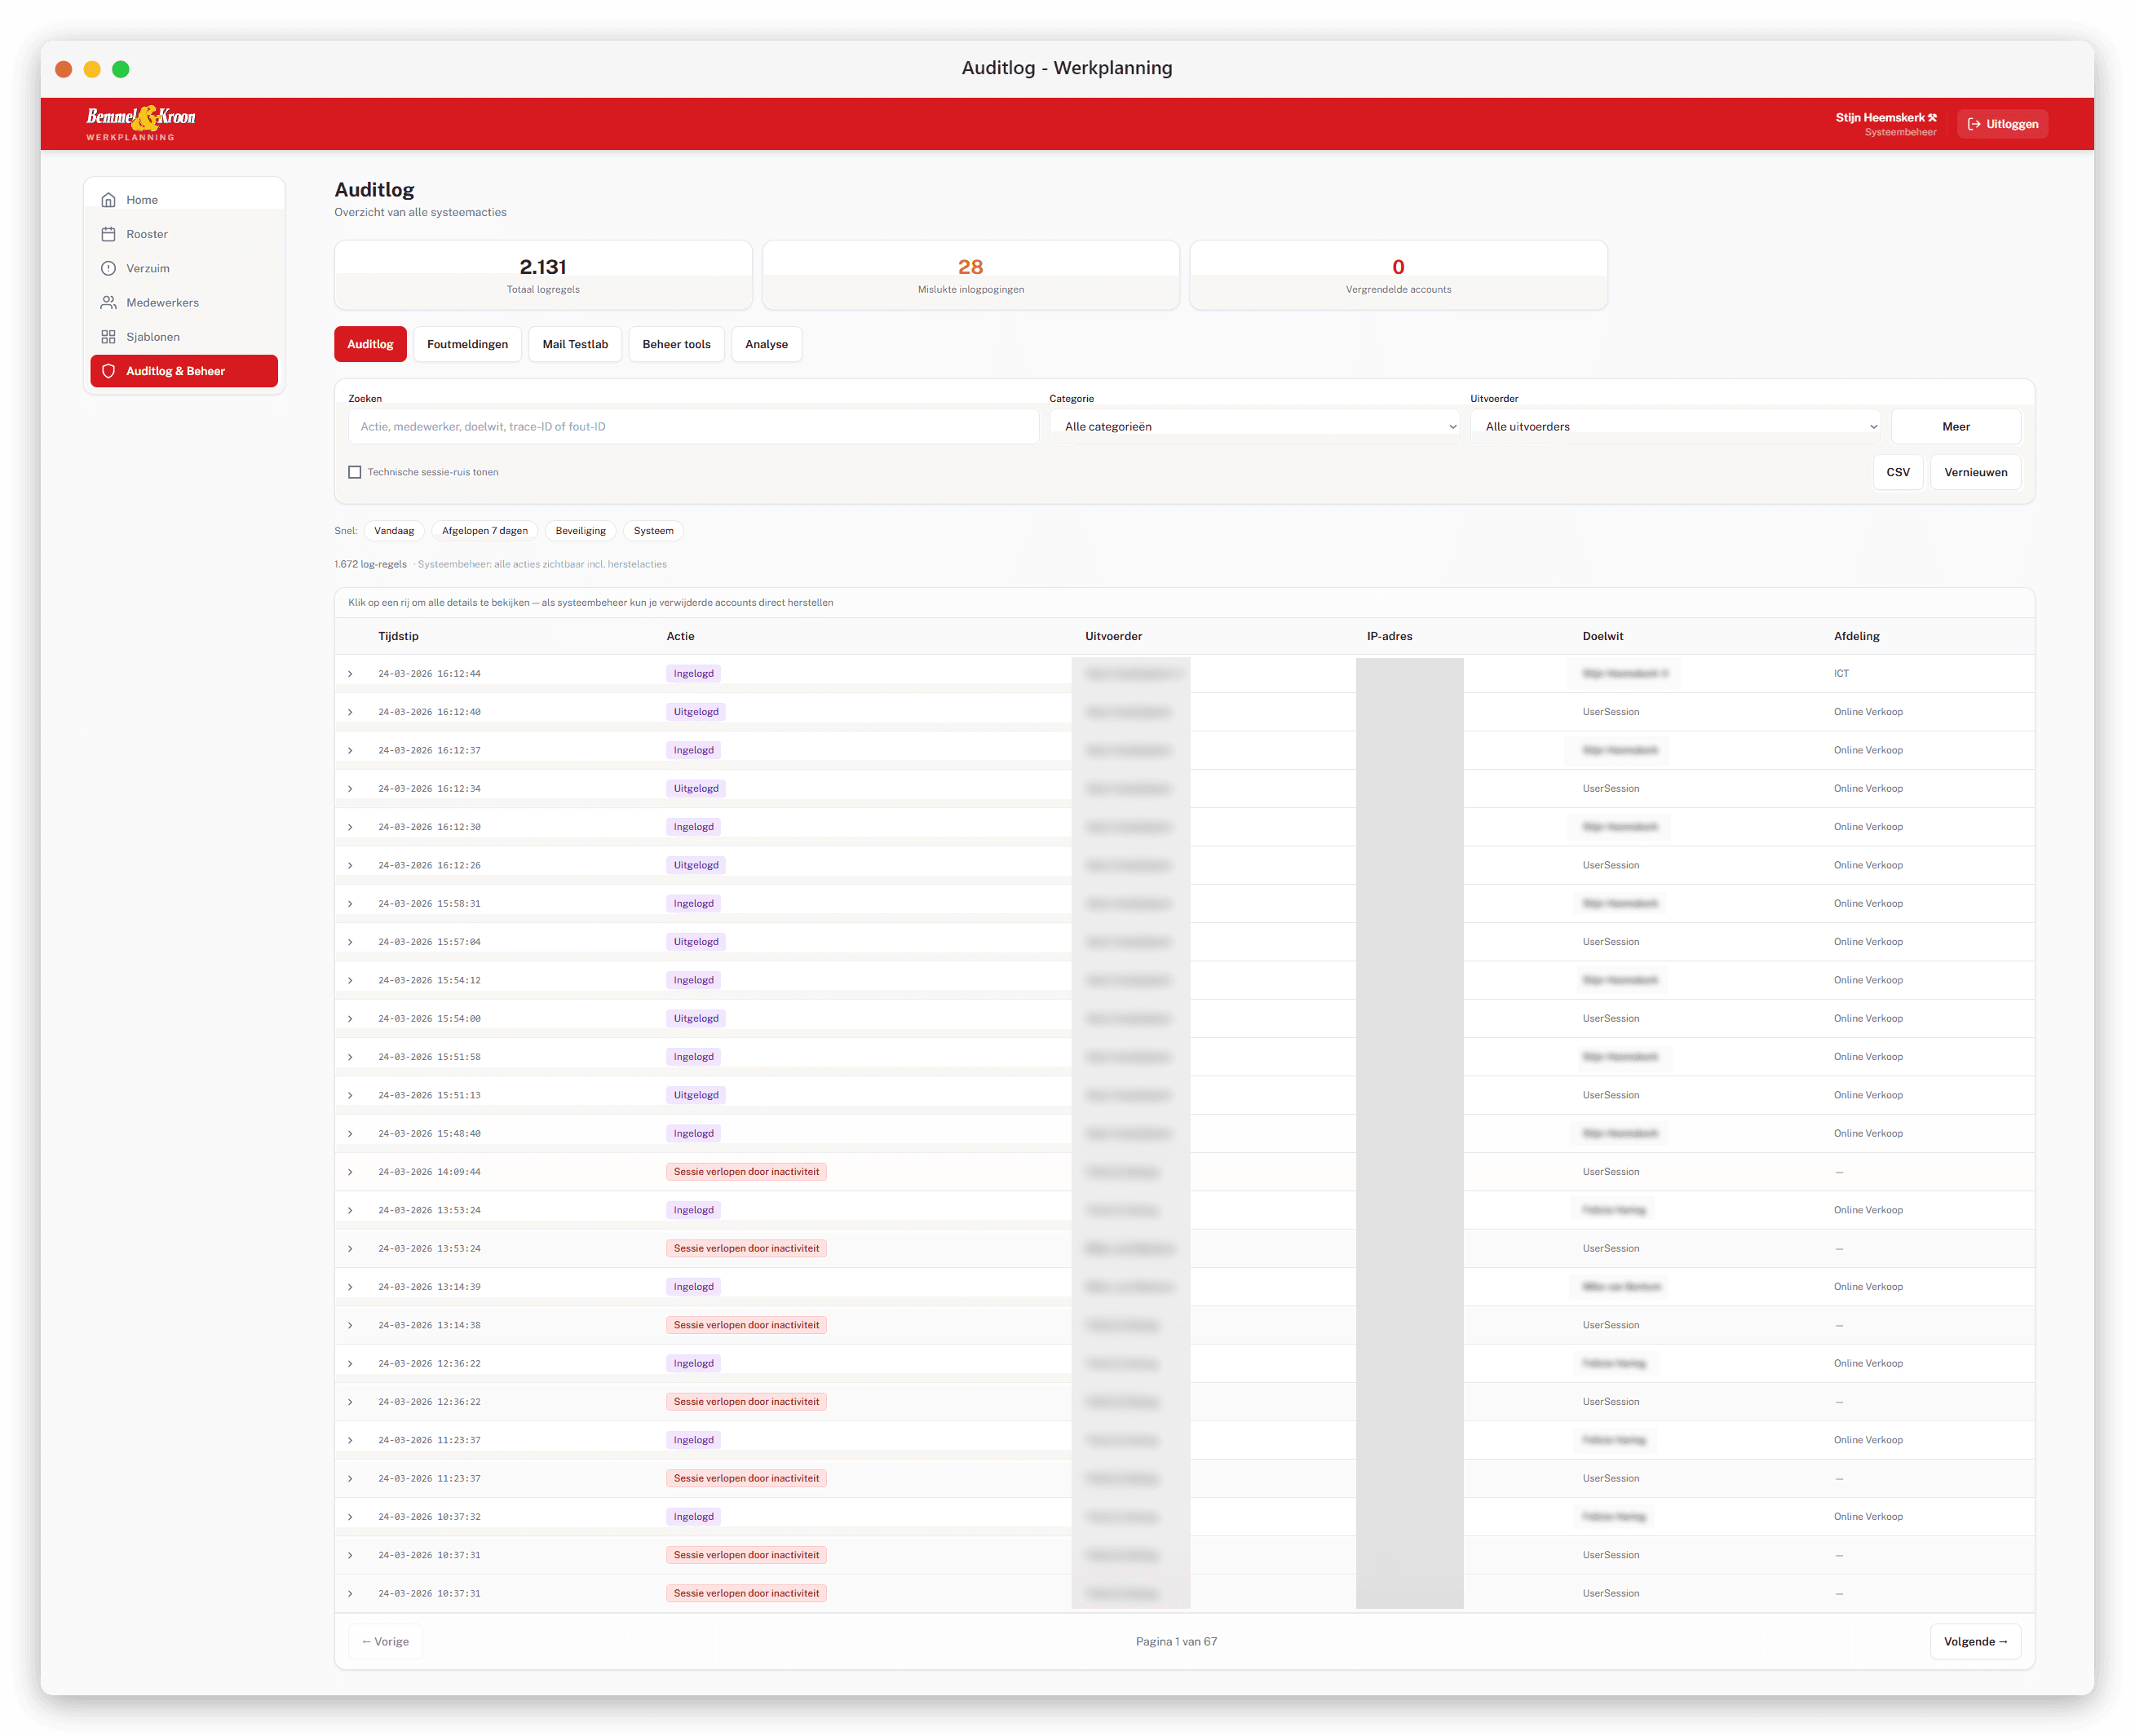Click the Uitloggen button
This screenshot has height=1736, width=2135.
[x=2002, y=124]
